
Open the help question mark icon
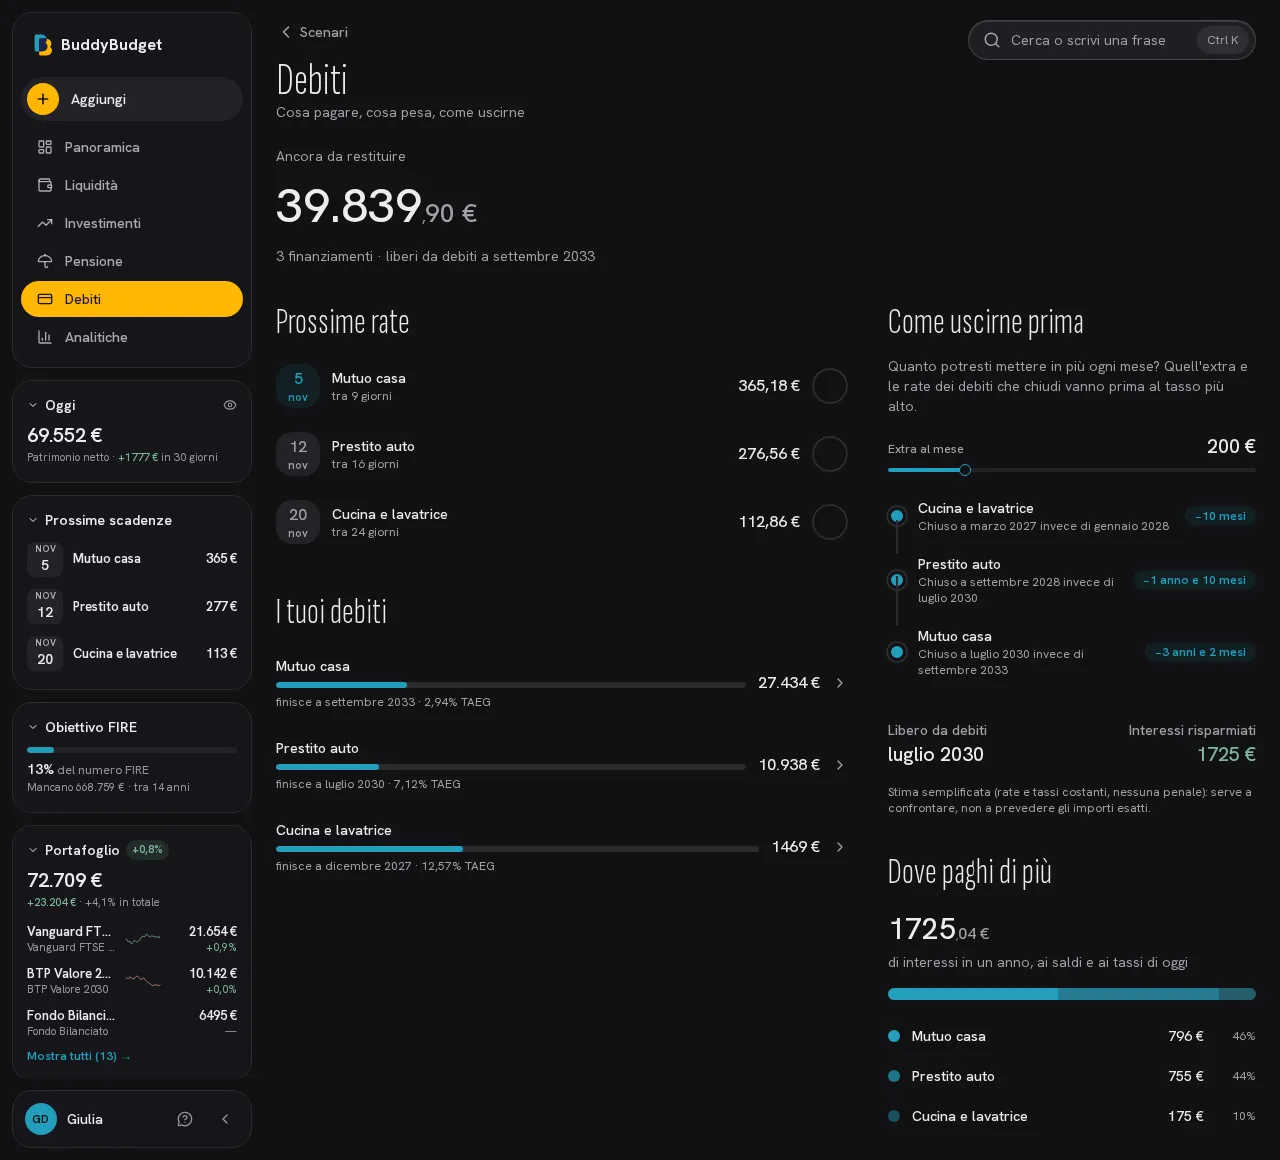pos(185,1119)
